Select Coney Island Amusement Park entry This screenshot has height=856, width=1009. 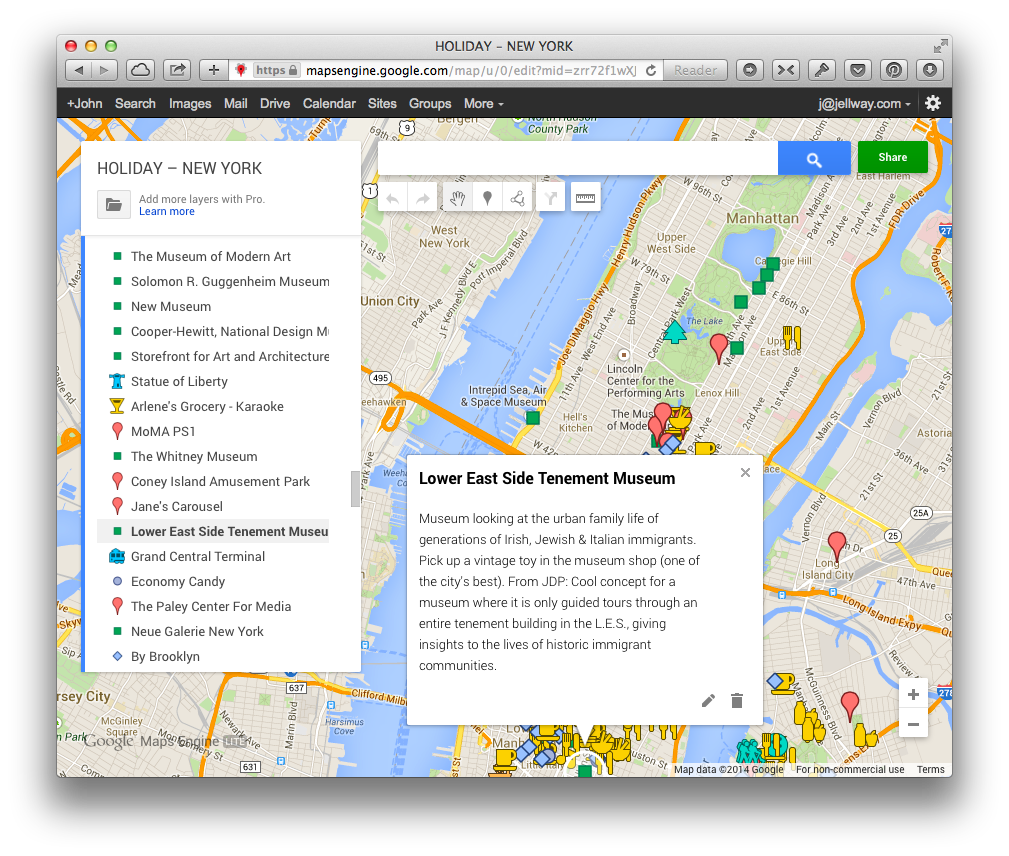220,481
